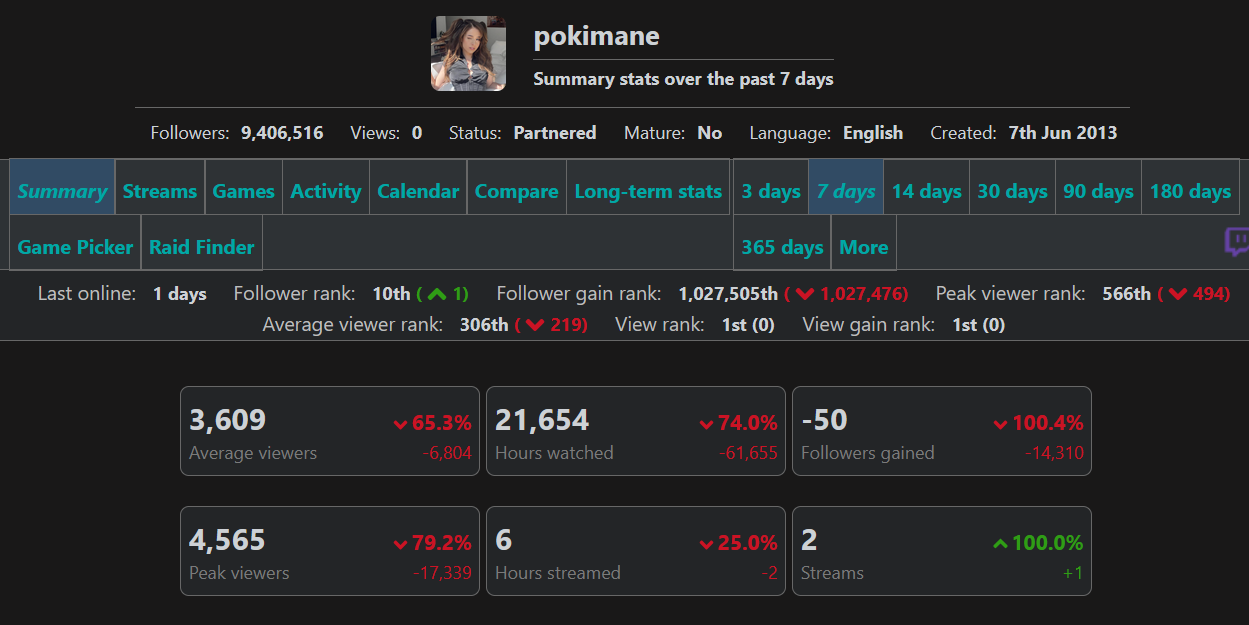Image resolution: width=1249 pixels, height=625 pixels.
Task: Click the Created 7th Jun 2013 date
Action: [1063, 133]
